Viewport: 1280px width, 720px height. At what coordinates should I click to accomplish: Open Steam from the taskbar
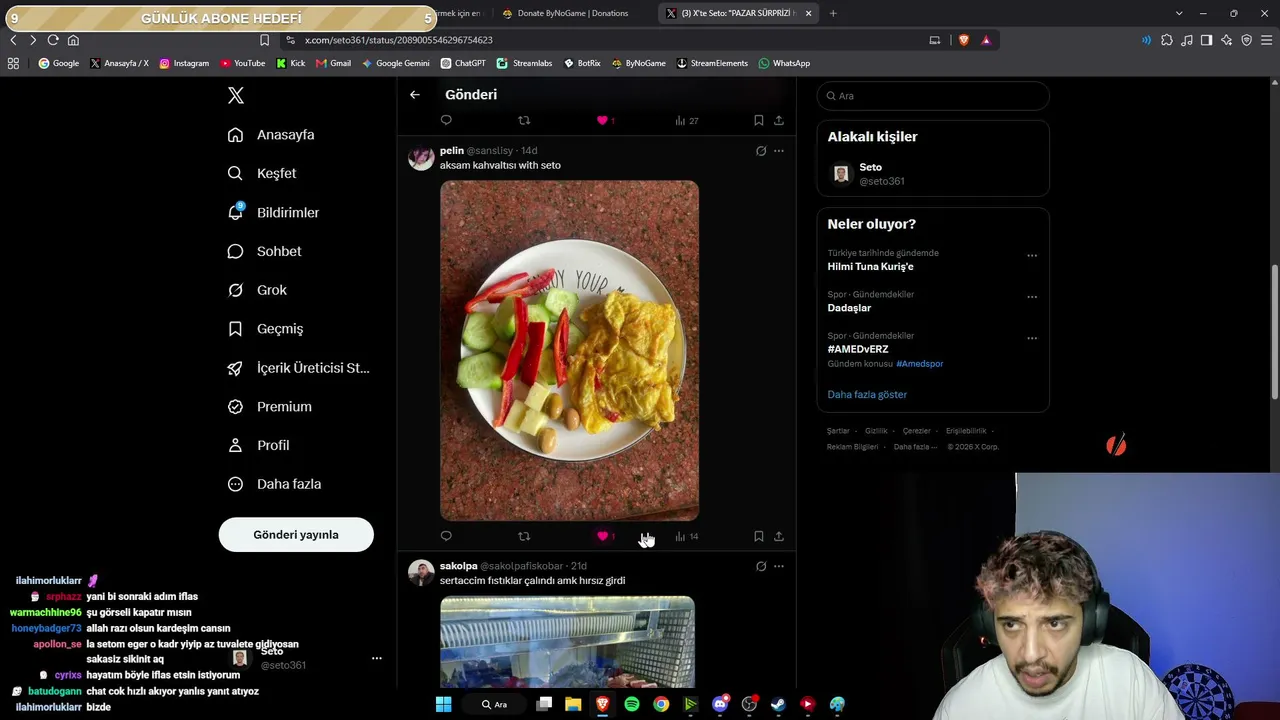tap(778, 704)
